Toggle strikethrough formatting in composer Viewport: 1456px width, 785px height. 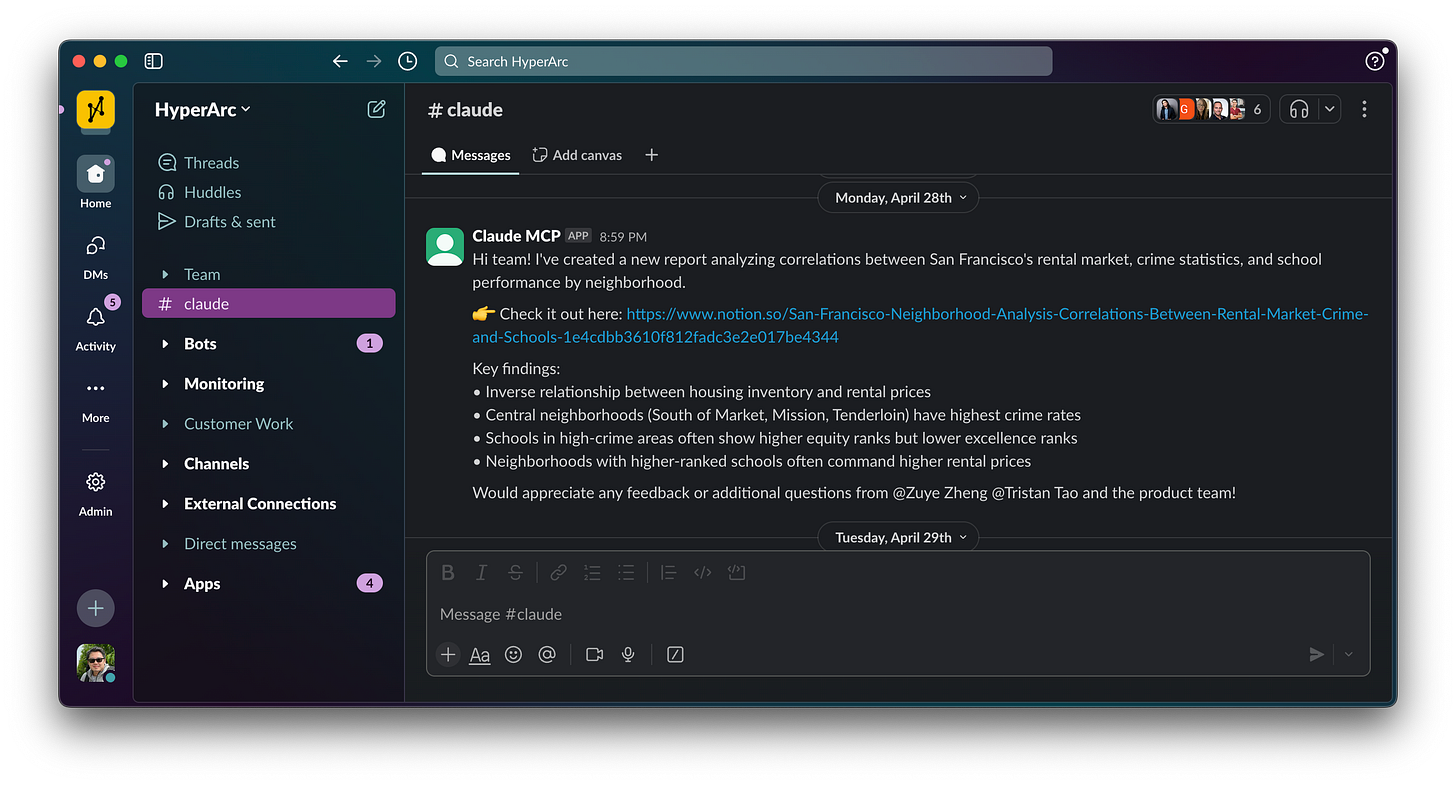(x=515, y=572)
